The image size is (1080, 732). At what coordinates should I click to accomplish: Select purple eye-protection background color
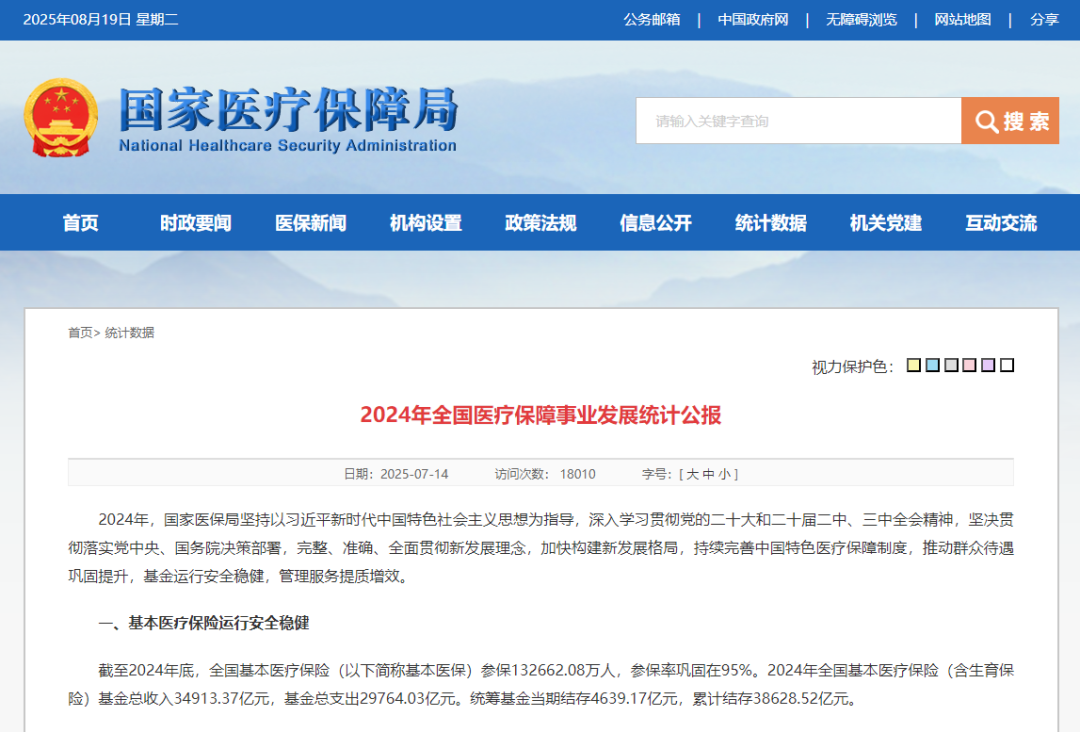coord(988,366)
